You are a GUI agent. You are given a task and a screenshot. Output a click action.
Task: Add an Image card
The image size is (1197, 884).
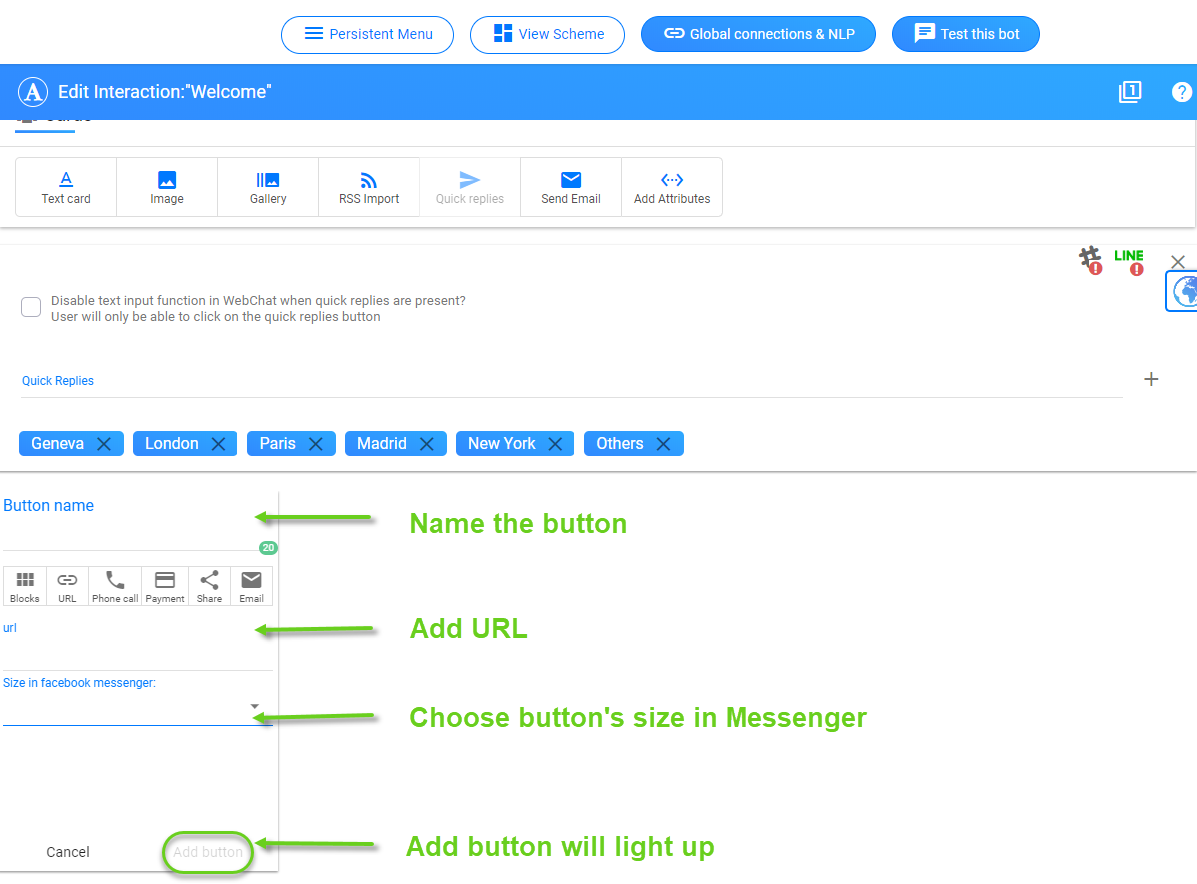(x=166, y=186)
